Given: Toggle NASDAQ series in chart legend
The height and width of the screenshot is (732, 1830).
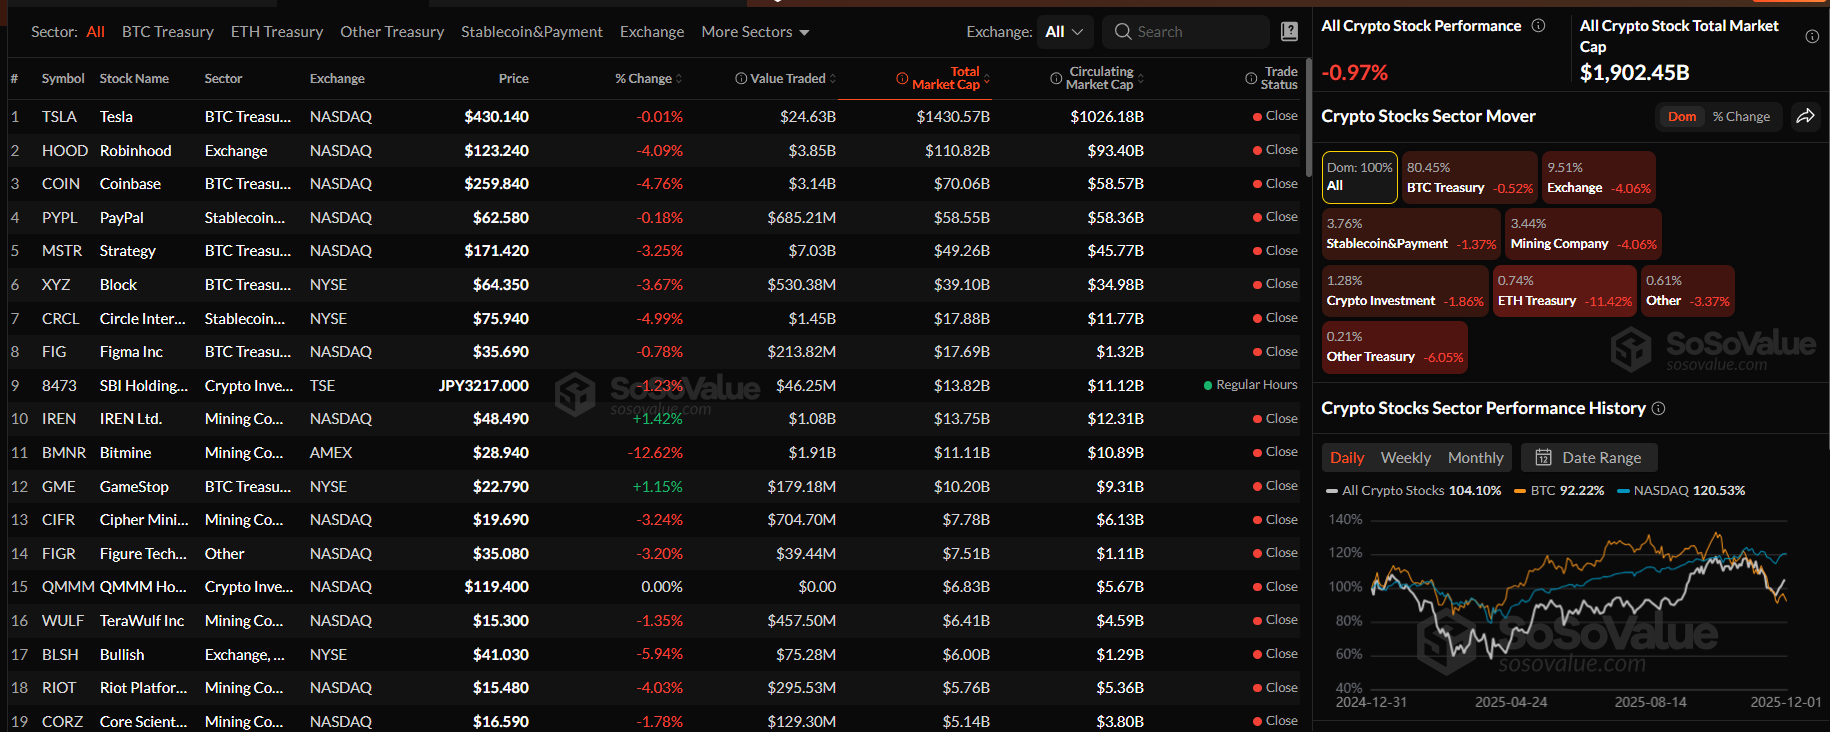Looking at the screenshot, I should coord(1681,490).
